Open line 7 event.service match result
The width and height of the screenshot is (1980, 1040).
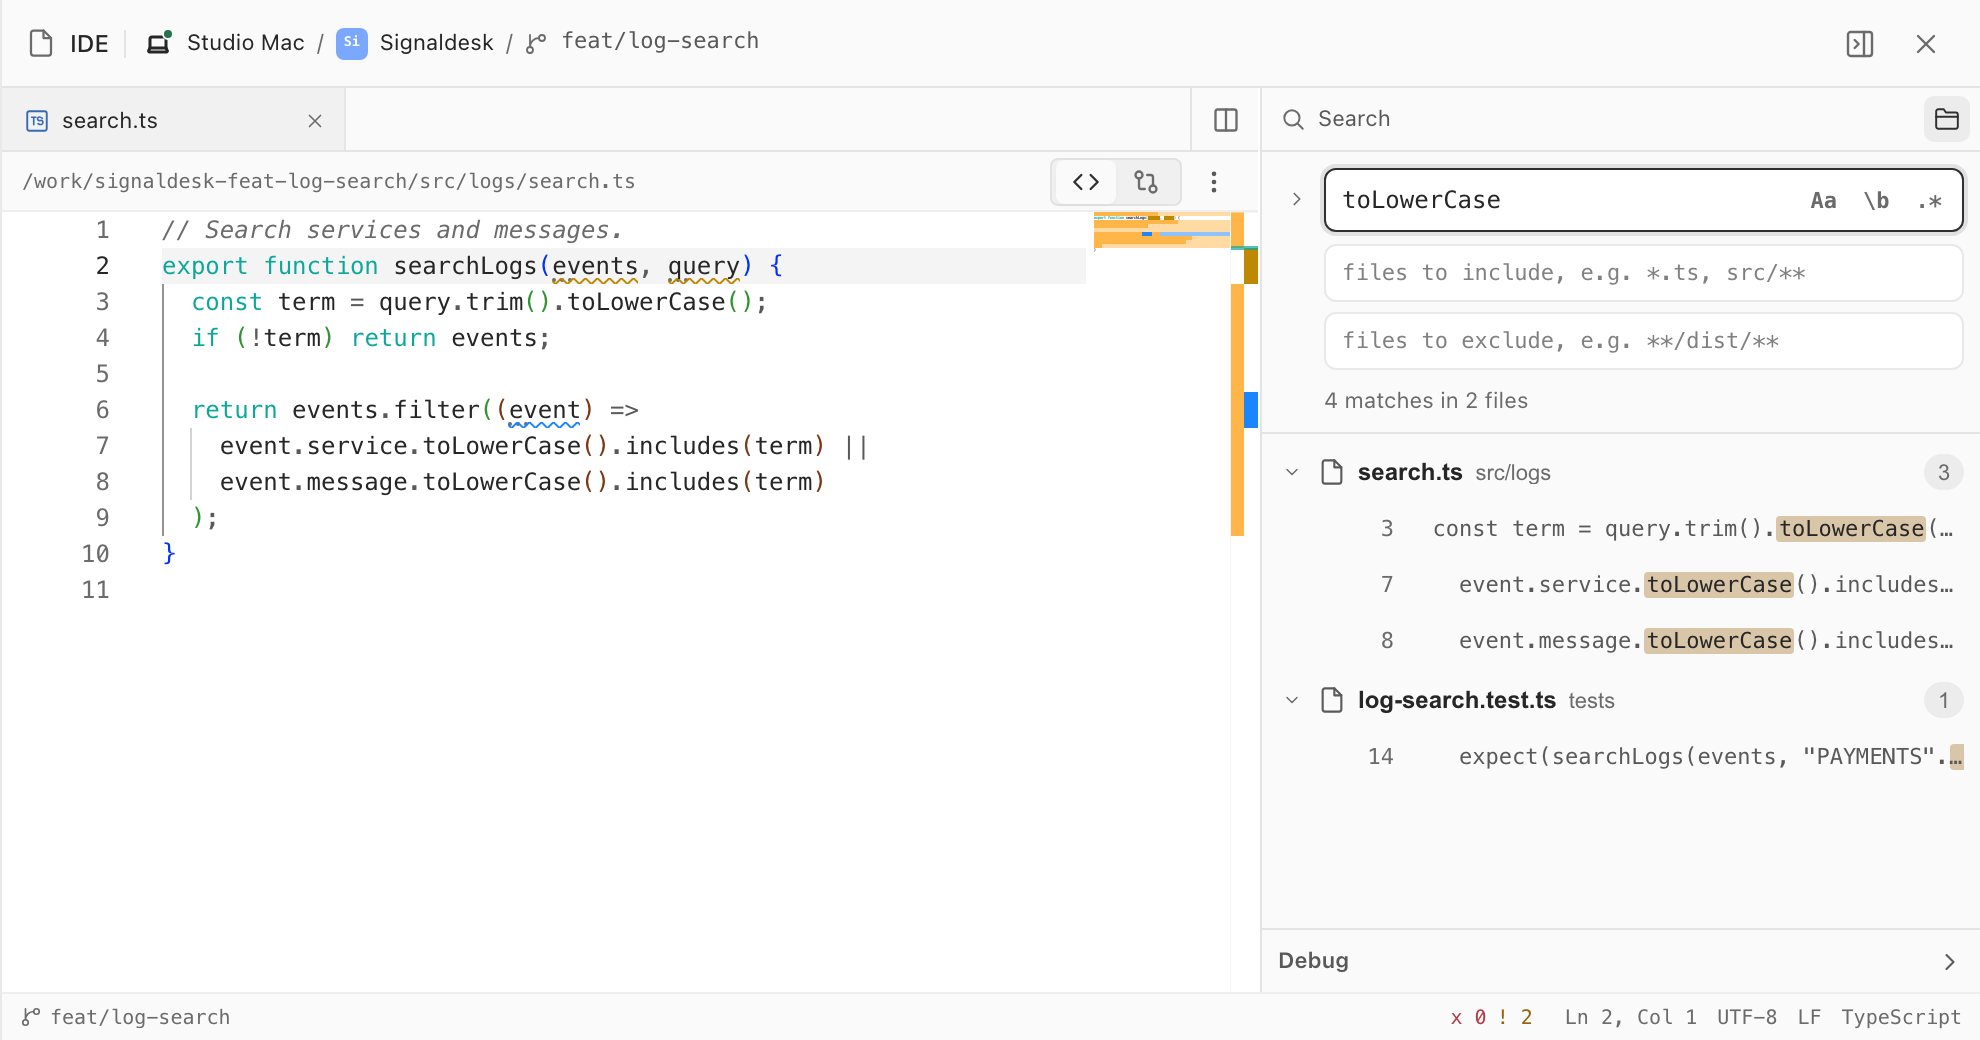(1620, 584)
